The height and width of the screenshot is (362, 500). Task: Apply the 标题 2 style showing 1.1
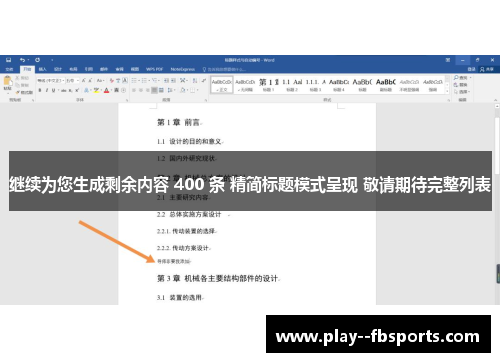click(292, 85)
